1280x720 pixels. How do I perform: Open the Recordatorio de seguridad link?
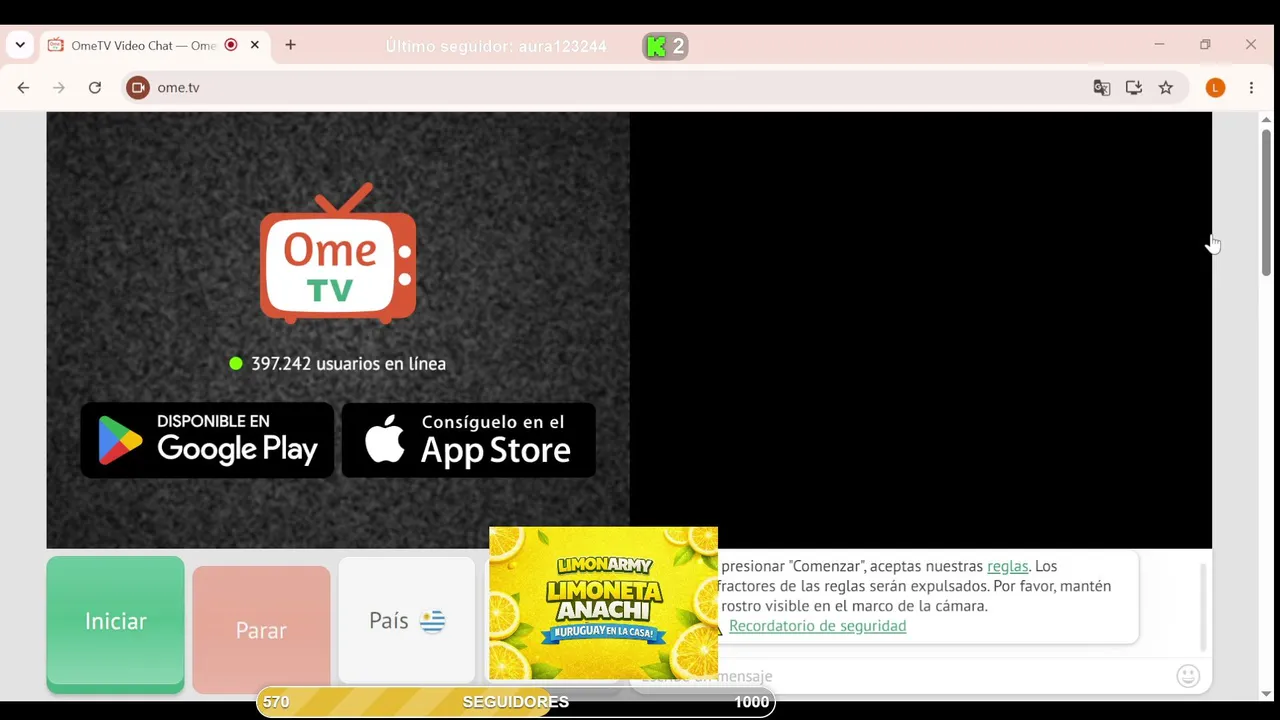pyautogui.click(x=817, y=626)
